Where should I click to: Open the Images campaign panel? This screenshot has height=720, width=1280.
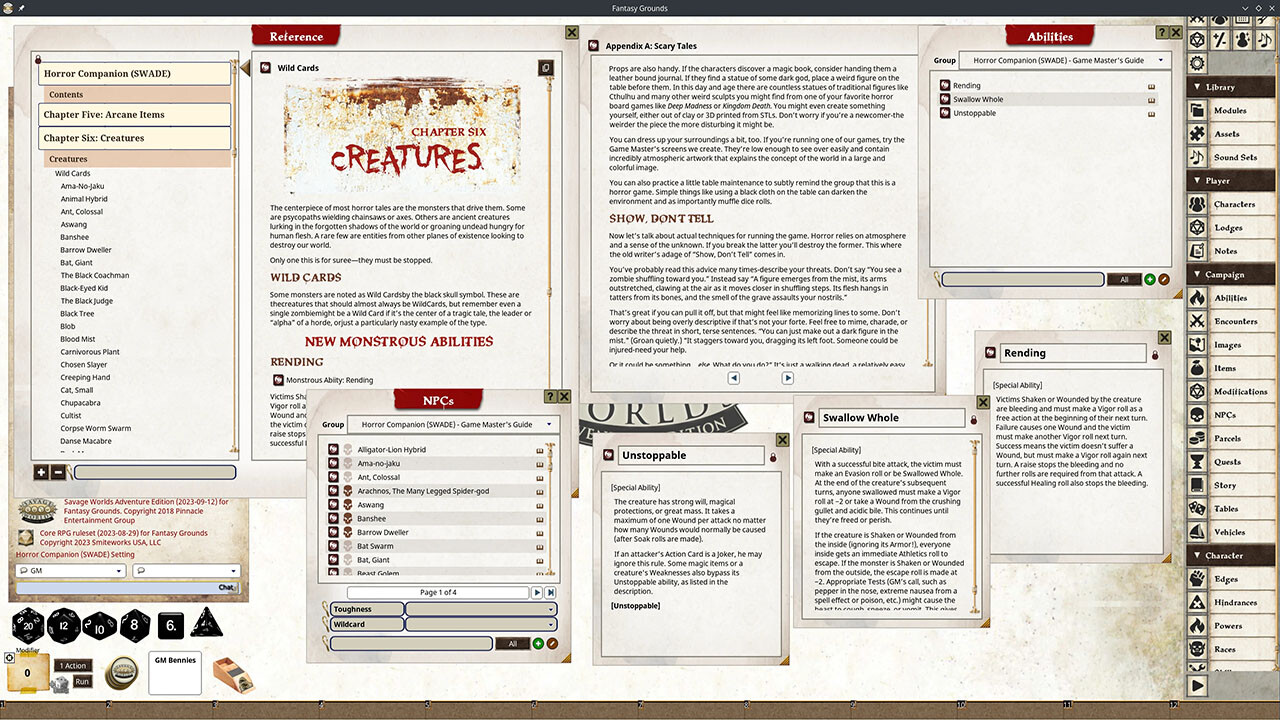click(1228, 344)
